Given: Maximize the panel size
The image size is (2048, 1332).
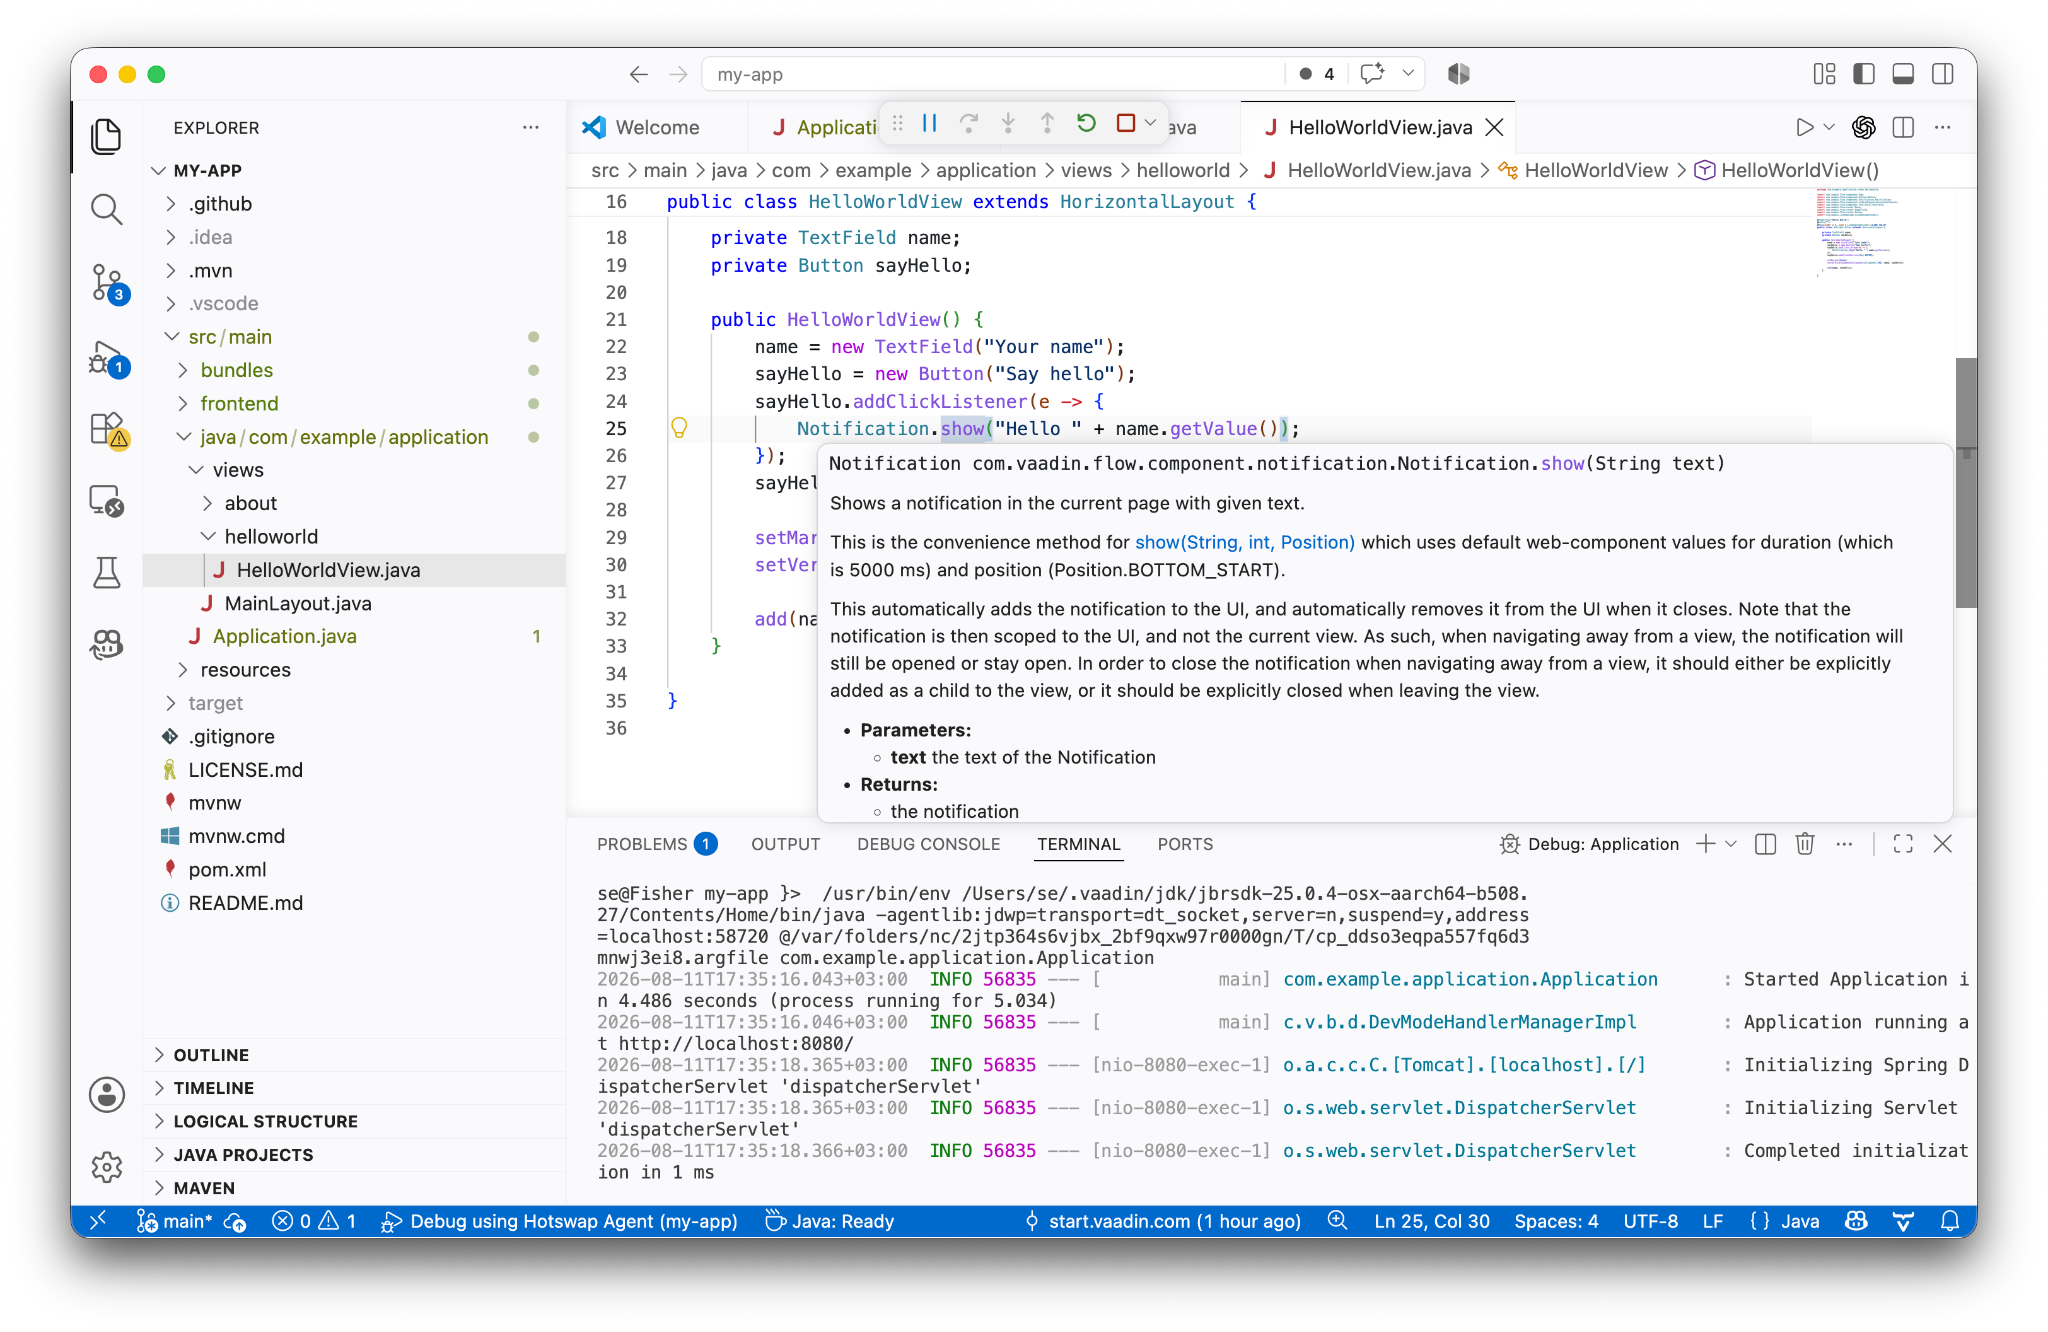Looking at the screenshot, I should pyautogui.click(x=1903, y=844).
